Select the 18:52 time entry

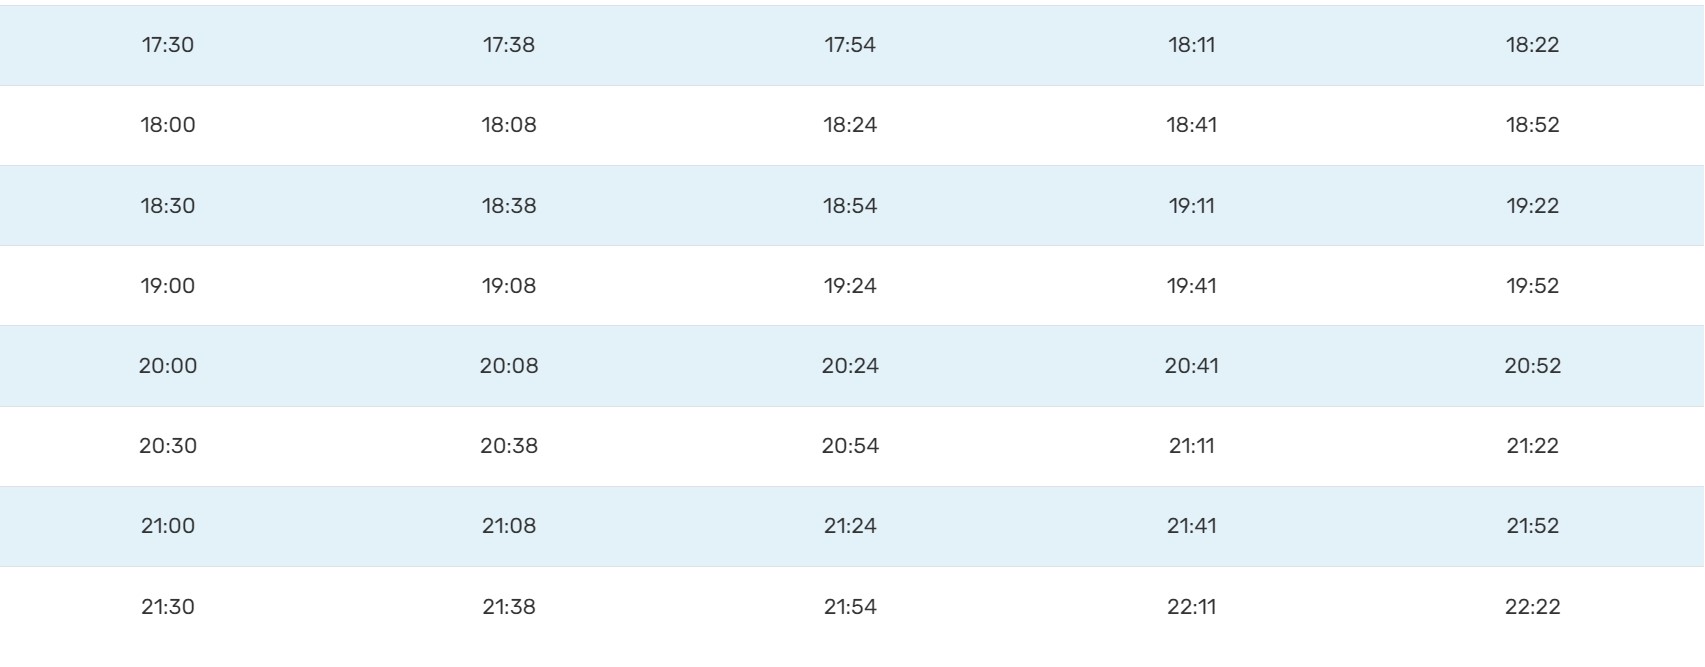1532,125
